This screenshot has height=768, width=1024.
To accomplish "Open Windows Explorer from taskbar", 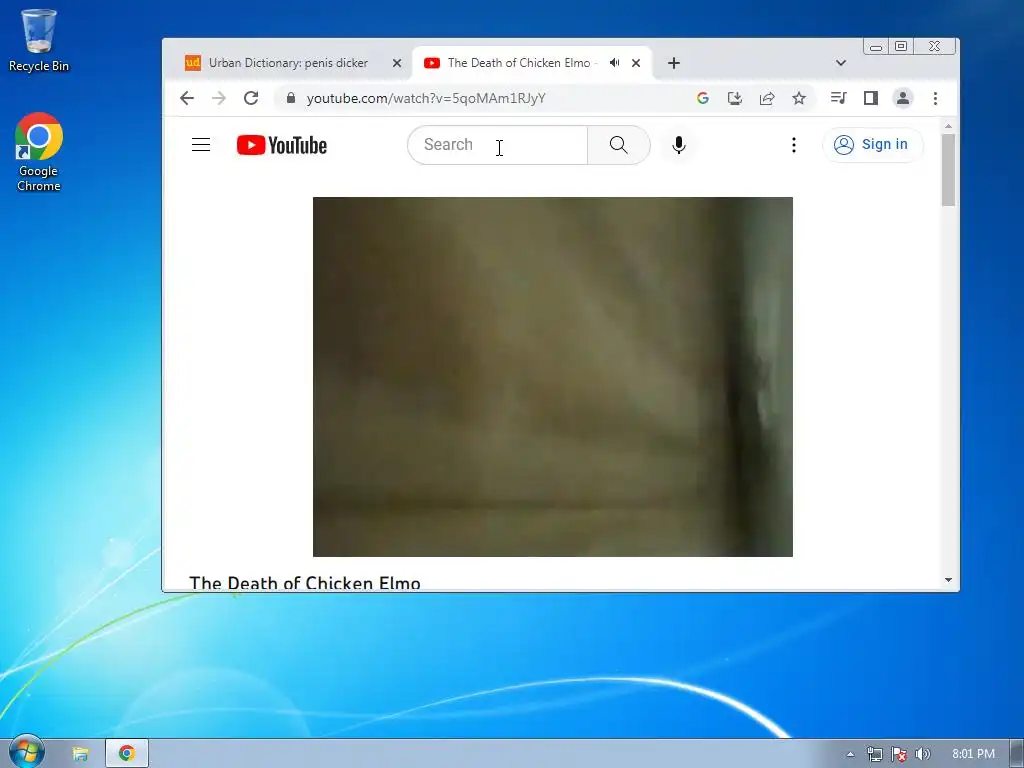I will point(80,754).
